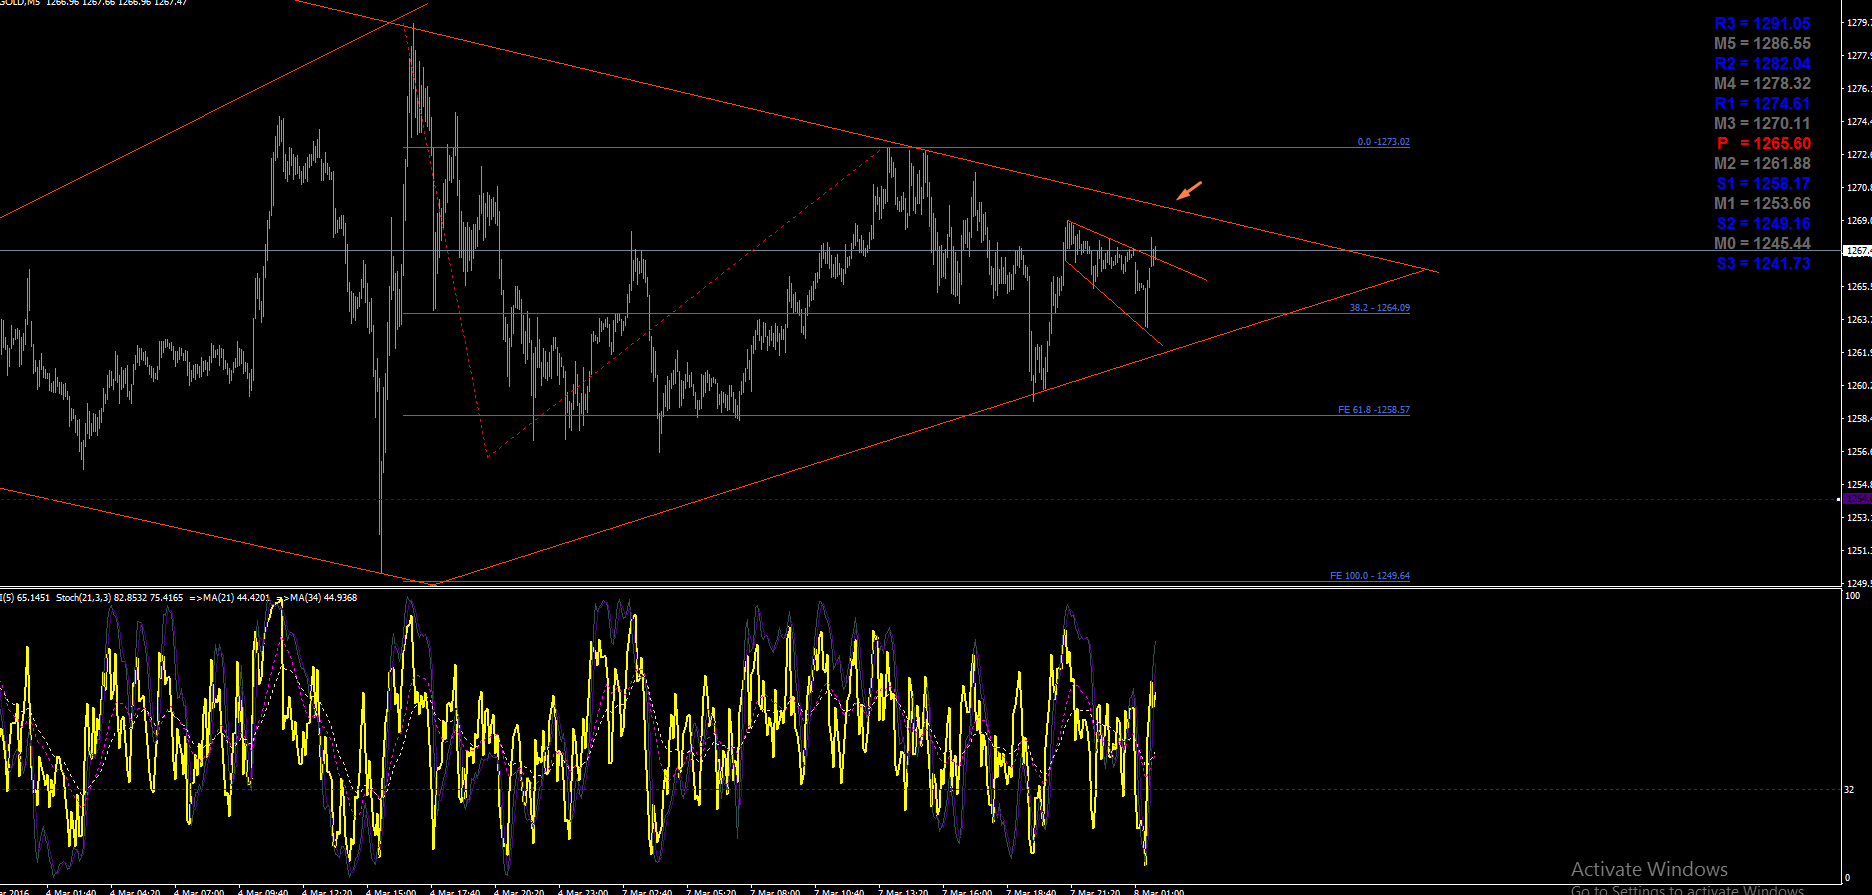Image resolution: width=1872 pixels, height=895 pixels.
Task: Select the S1 = 1258.17 support label
Action: pyautogui.click(x=1763, y=184)
